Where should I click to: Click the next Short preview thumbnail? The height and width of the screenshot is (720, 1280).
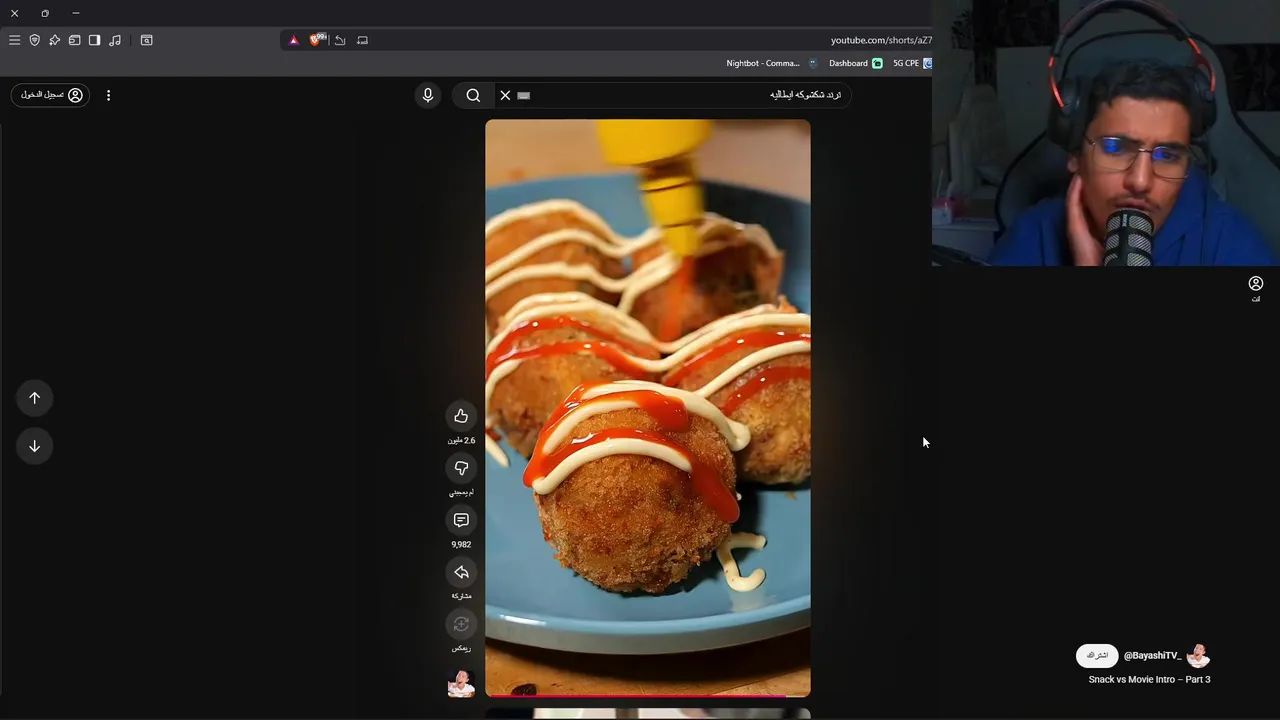point(648,714)
